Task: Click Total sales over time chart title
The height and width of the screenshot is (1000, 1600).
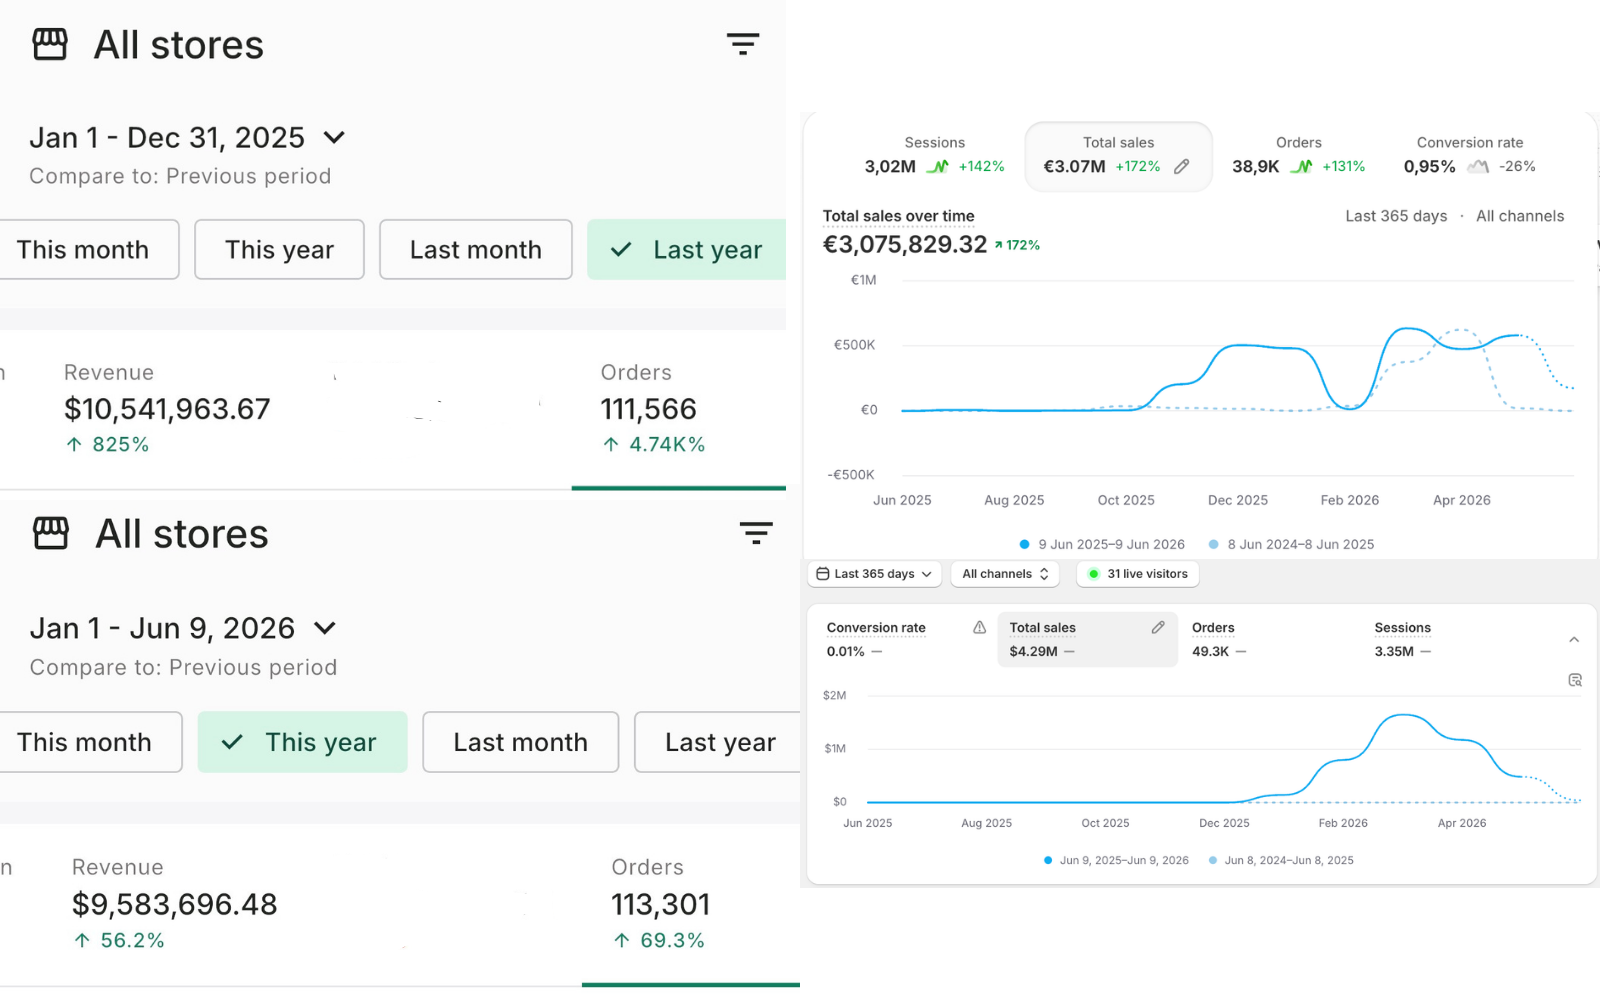Action: tap(898, 216)
